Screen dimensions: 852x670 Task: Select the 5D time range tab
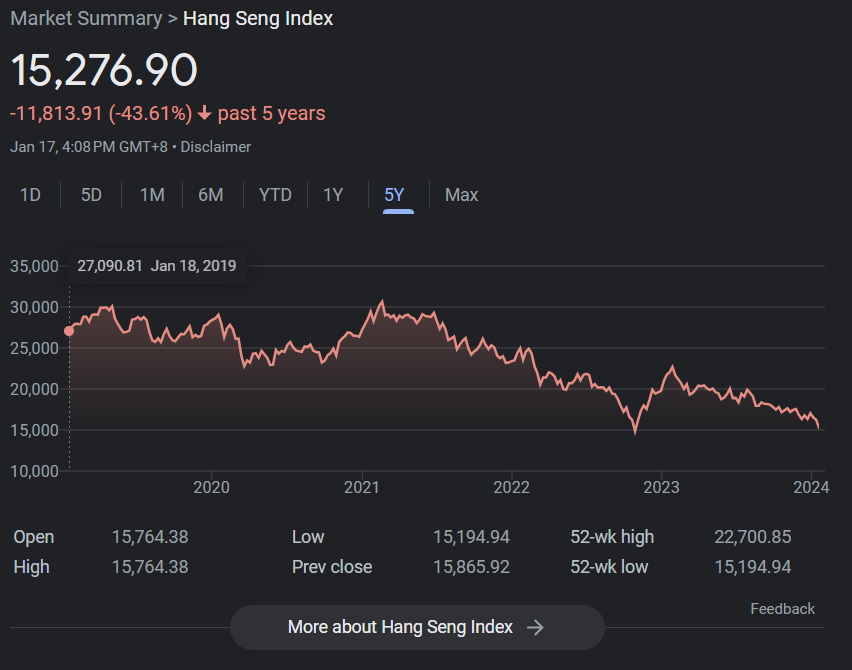click(91, 195)
